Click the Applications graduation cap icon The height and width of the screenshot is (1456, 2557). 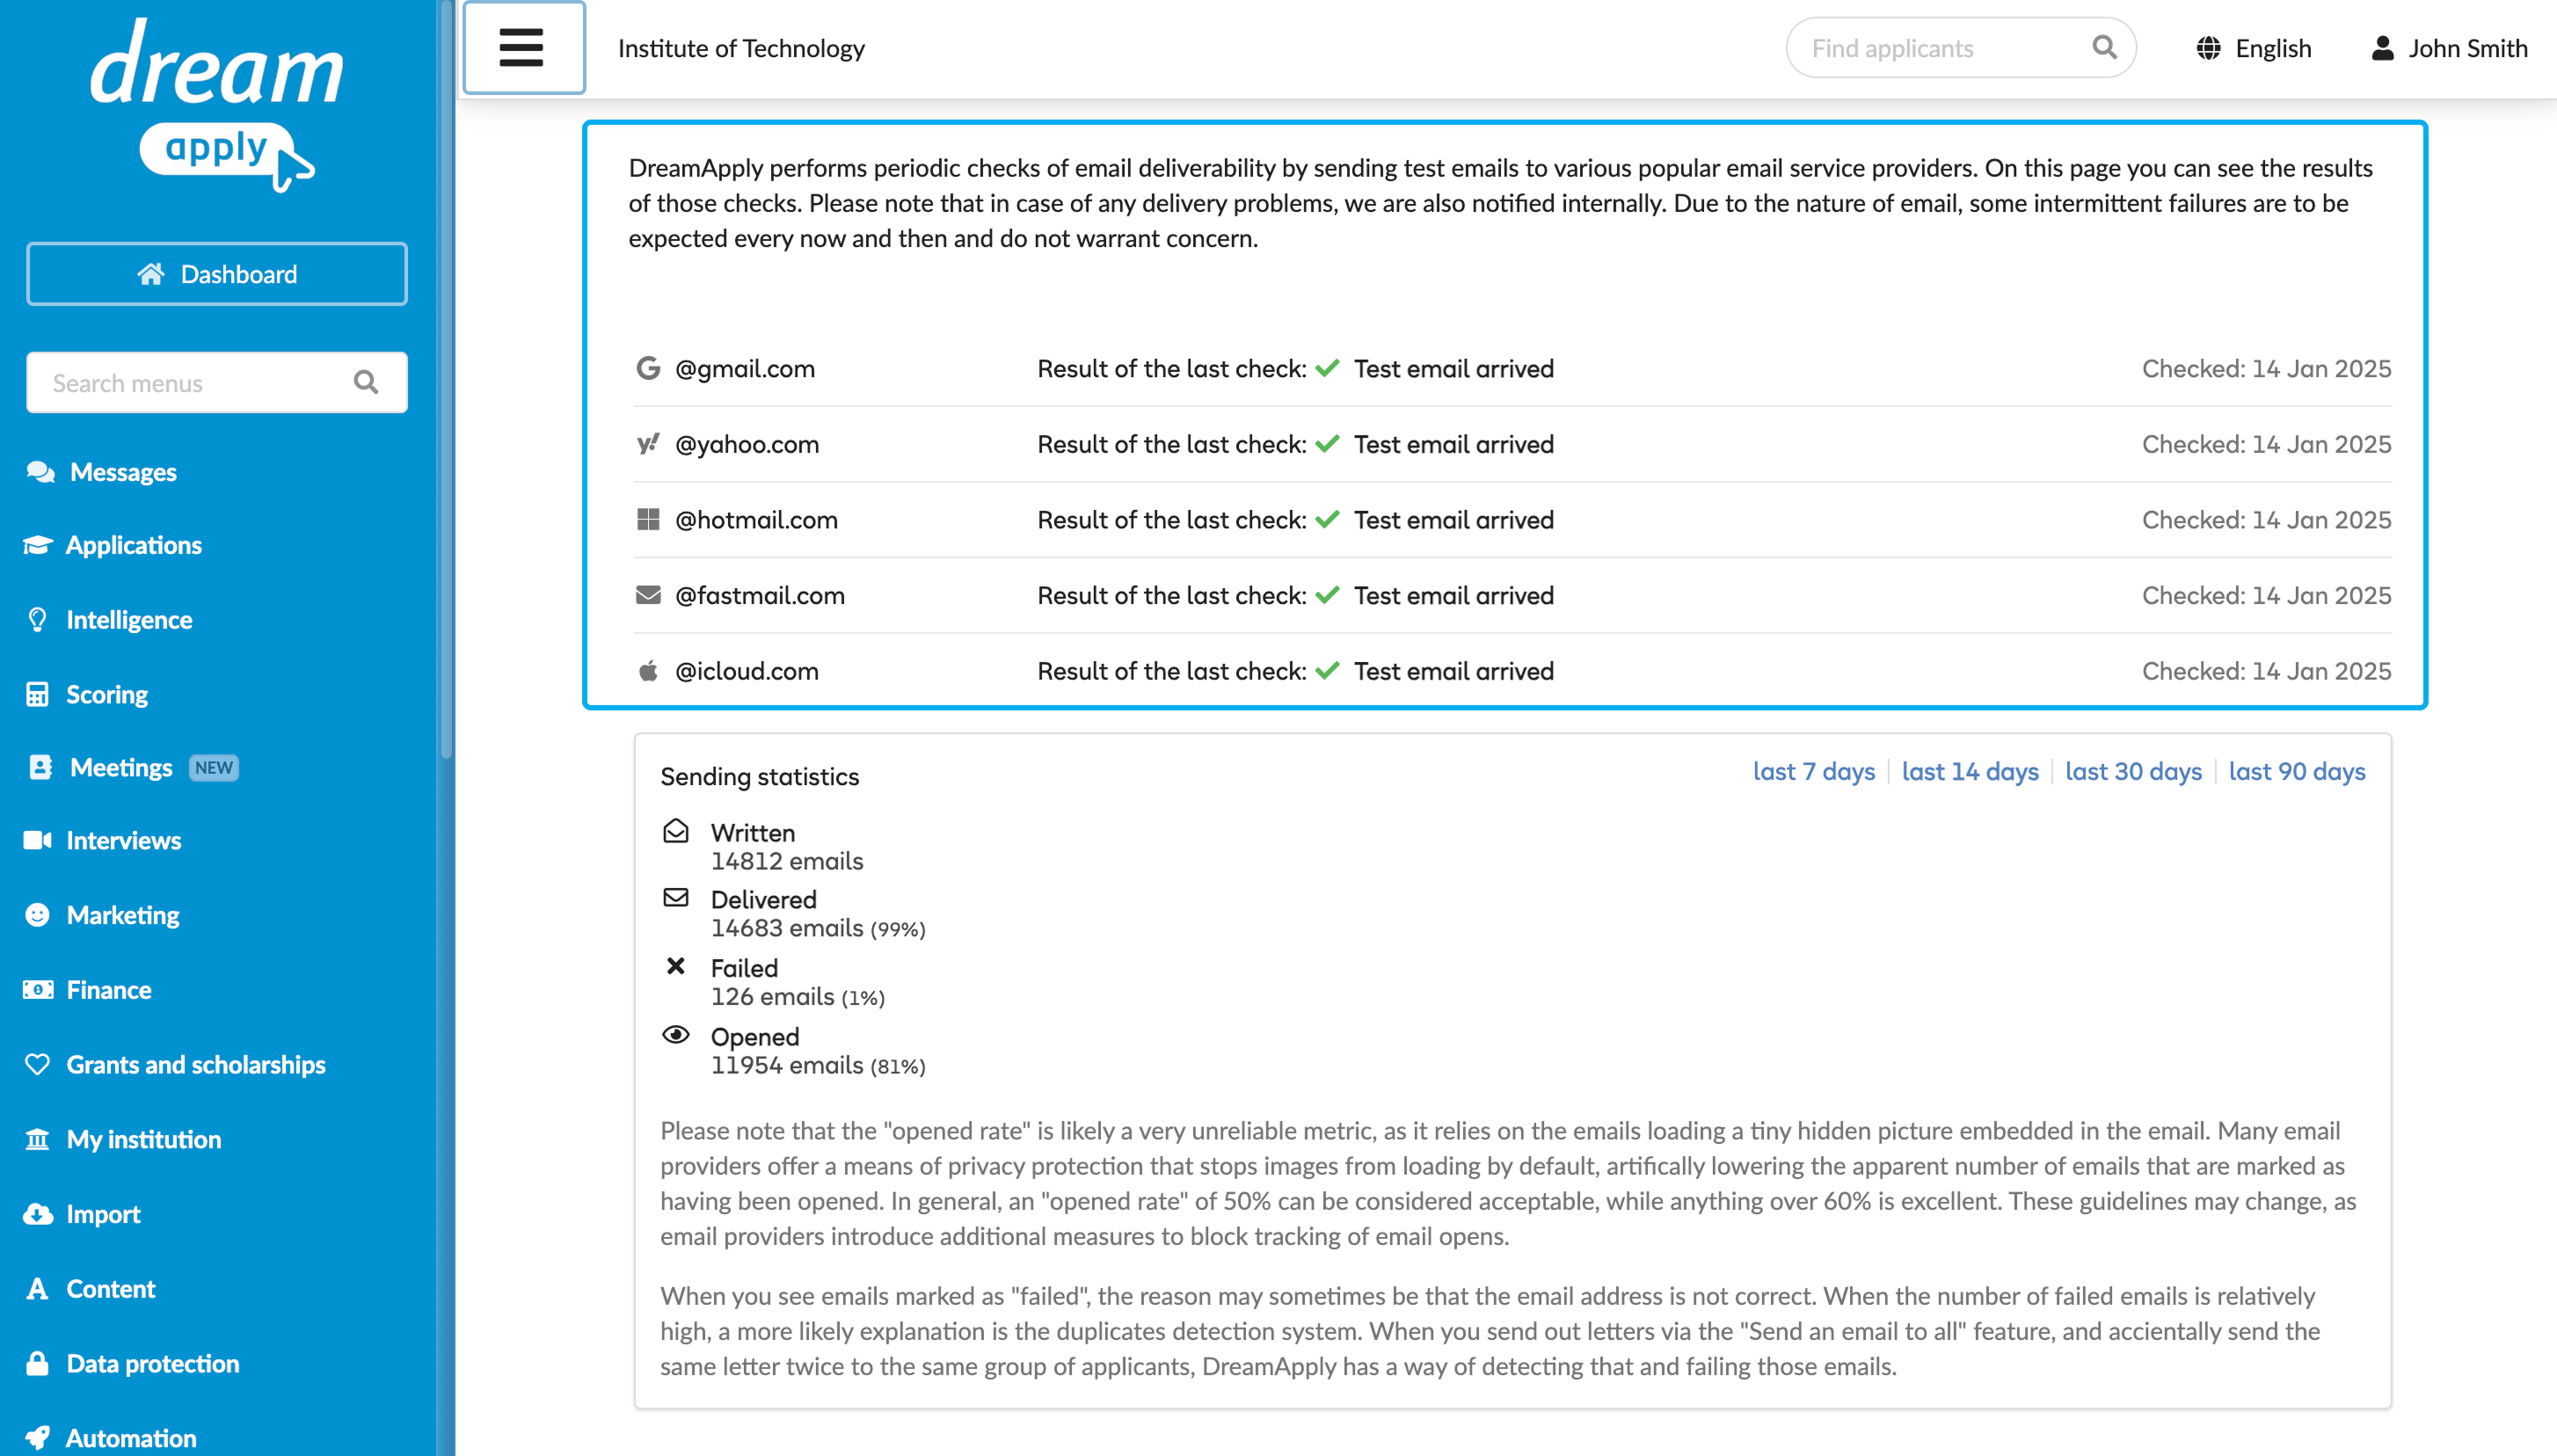pos(38,545)
